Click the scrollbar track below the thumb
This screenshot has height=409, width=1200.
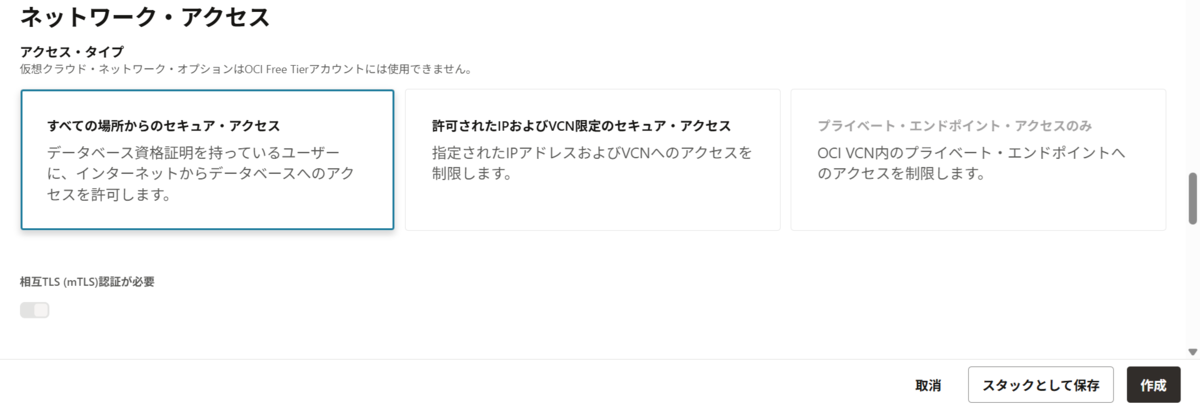point(1192,285)
